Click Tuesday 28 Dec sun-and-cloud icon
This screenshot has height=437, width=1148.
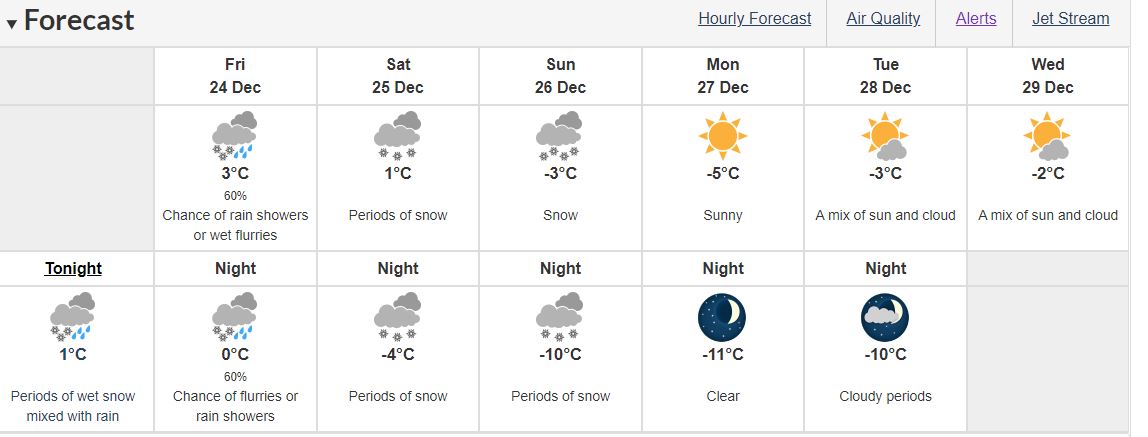(885, 135)
